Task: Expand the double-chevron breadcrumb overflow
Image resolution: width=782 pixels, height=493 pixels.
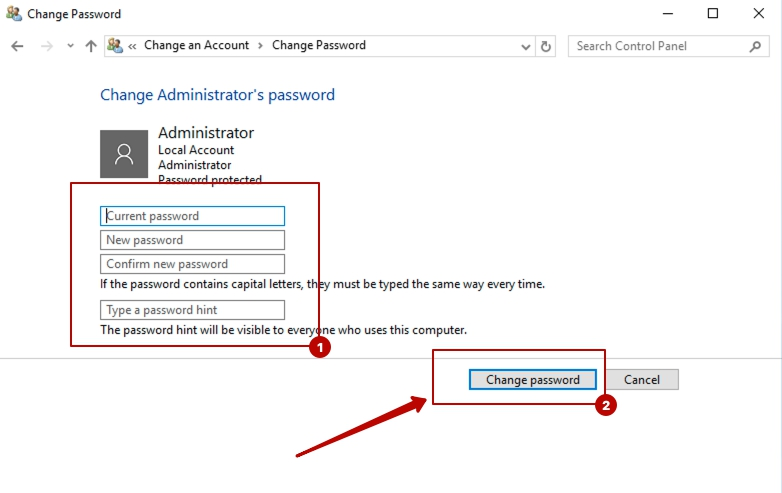Action: [132, 46]
